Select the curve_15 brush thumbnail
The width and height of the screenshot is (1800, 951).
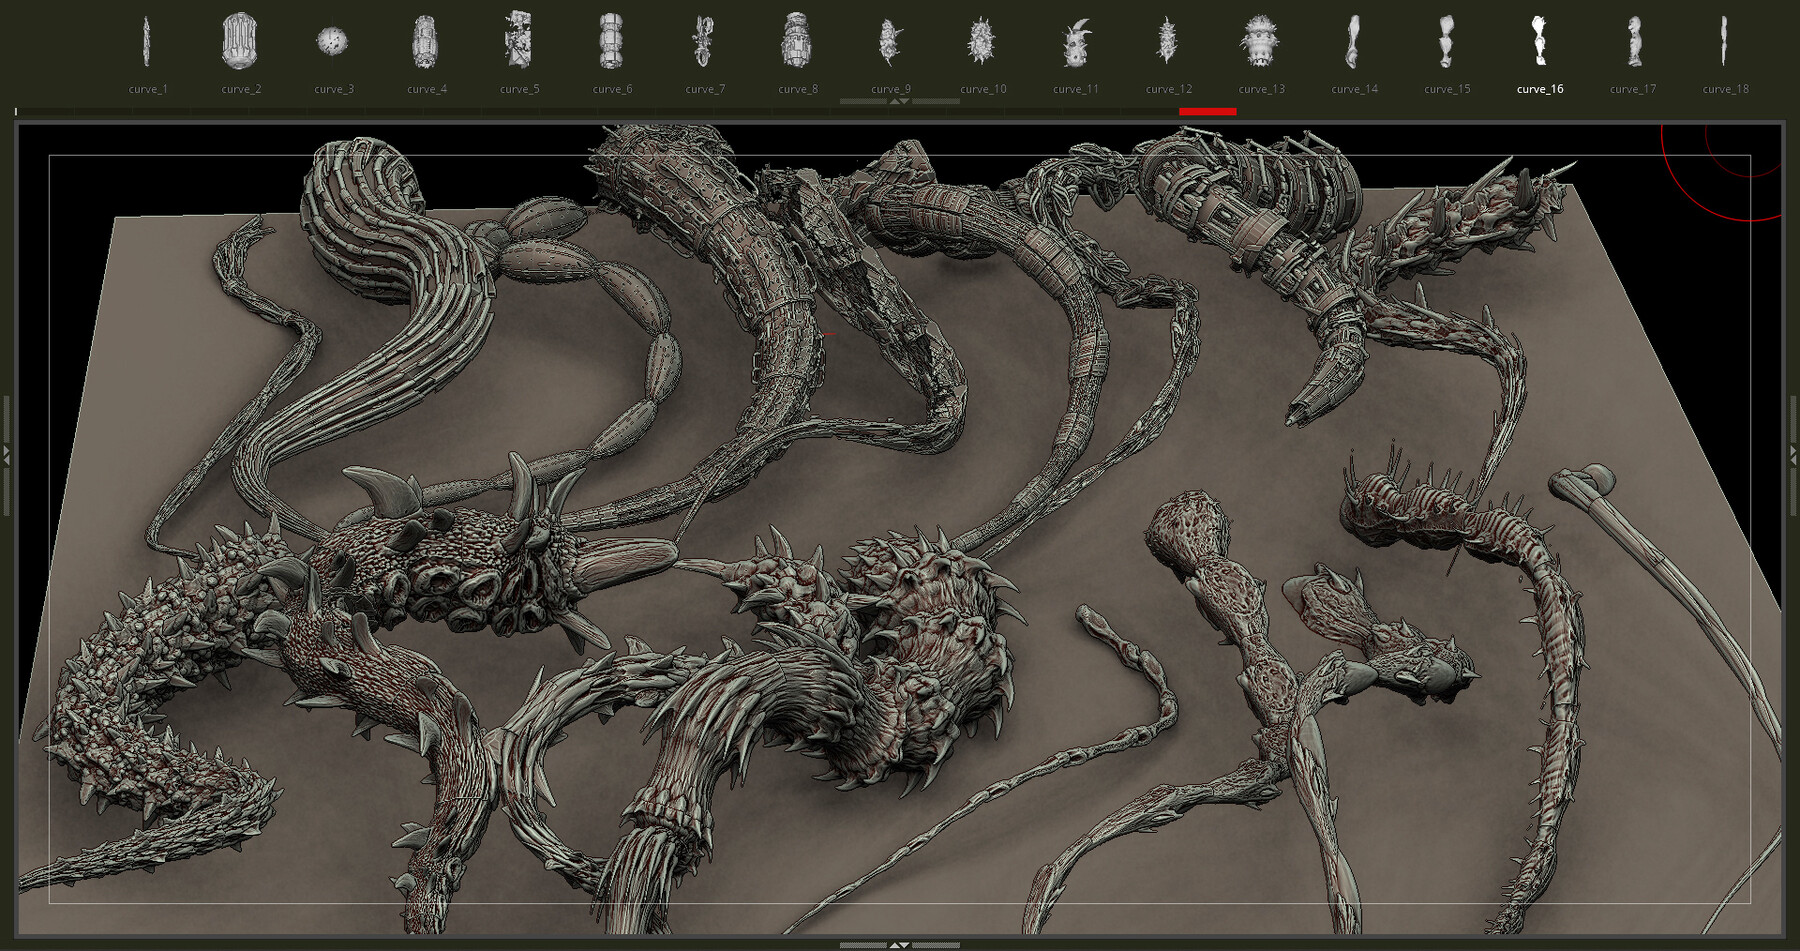pyautogui.click(x=1446, y=40)
